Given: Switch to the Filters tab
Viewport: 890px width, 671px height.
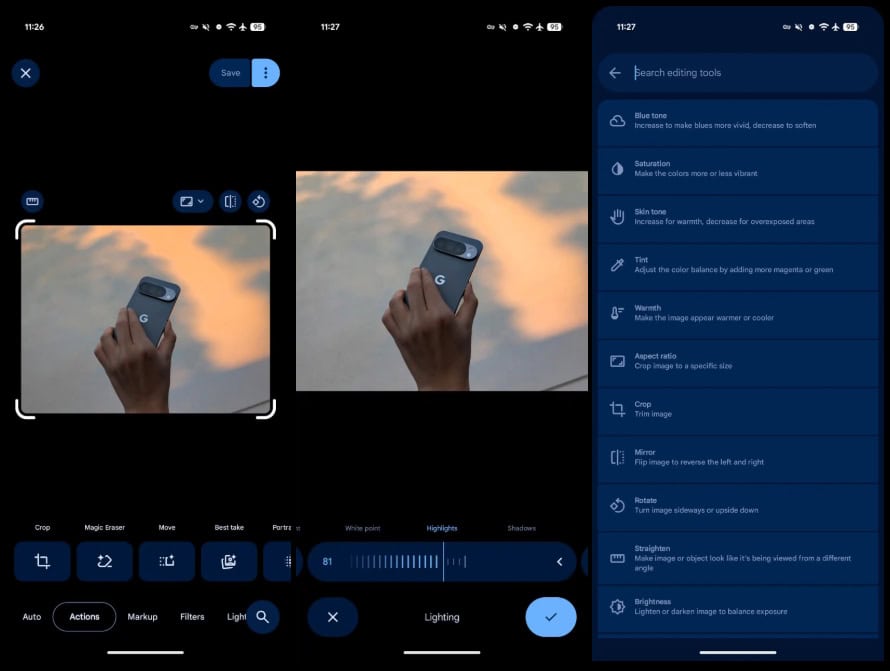Looking at the screenshot, I should coord(192,617).
